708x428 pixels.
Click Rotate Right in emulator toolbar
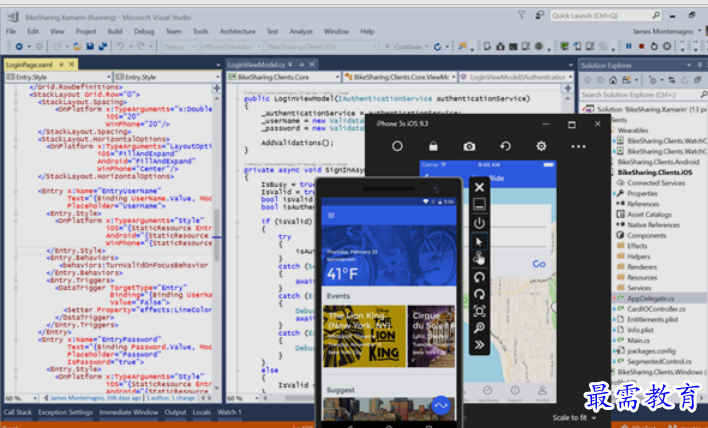[479, 294]
